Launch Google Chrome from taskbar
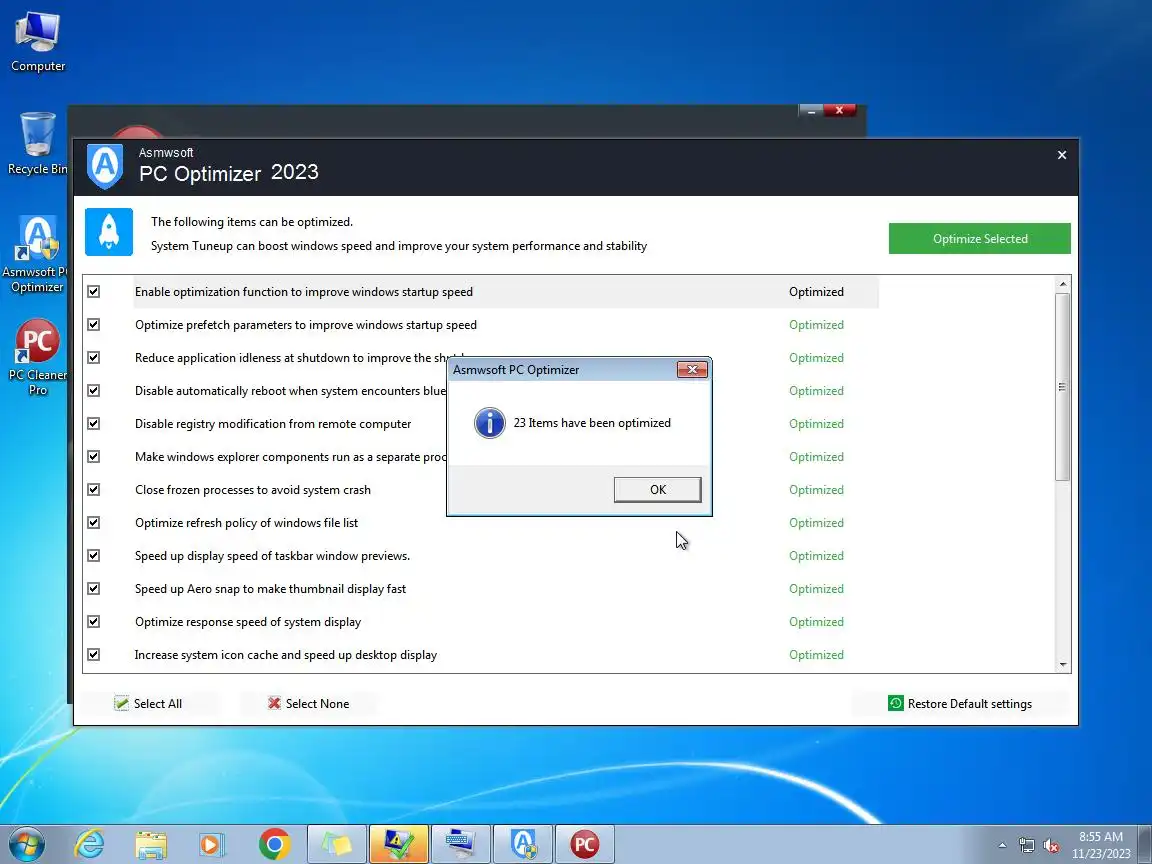 click(x=274, y=844)
